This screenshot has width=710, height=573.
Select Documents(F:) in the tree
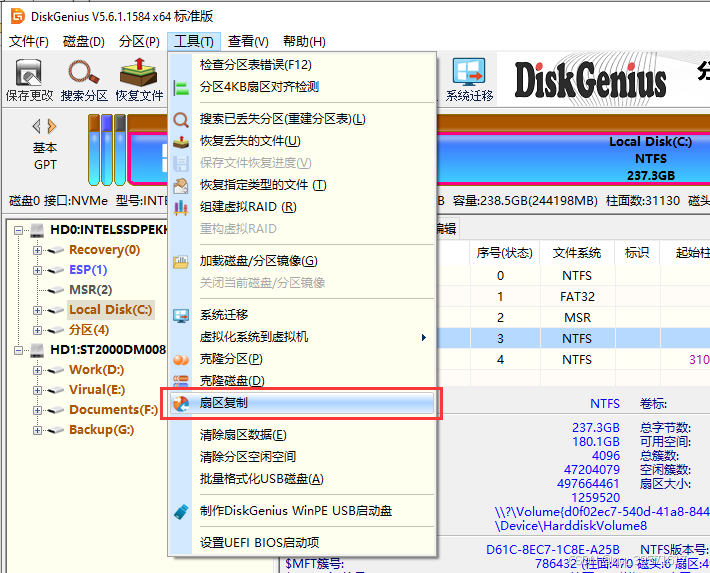click(x=114, y=410)
